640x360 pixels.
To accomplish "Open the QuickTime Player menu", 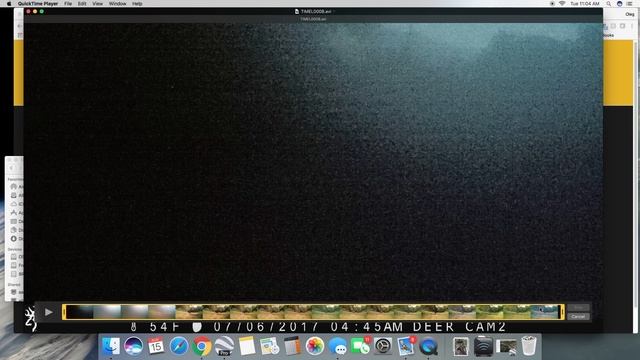I will coord(38,4).
